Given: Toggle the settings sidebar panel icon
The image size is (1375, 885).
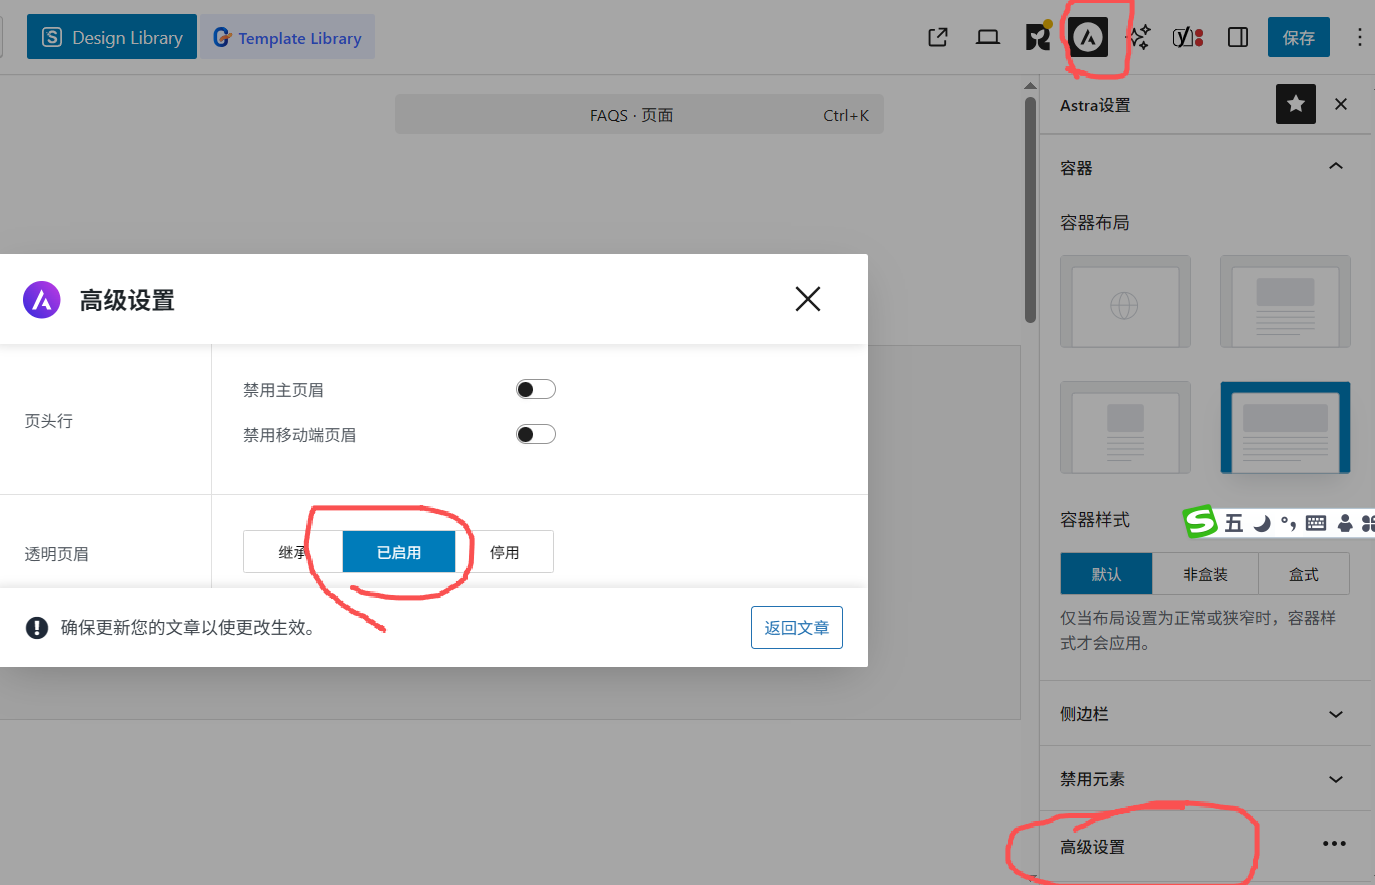Looking at the screenshot, I should [x=1238, y=38].
